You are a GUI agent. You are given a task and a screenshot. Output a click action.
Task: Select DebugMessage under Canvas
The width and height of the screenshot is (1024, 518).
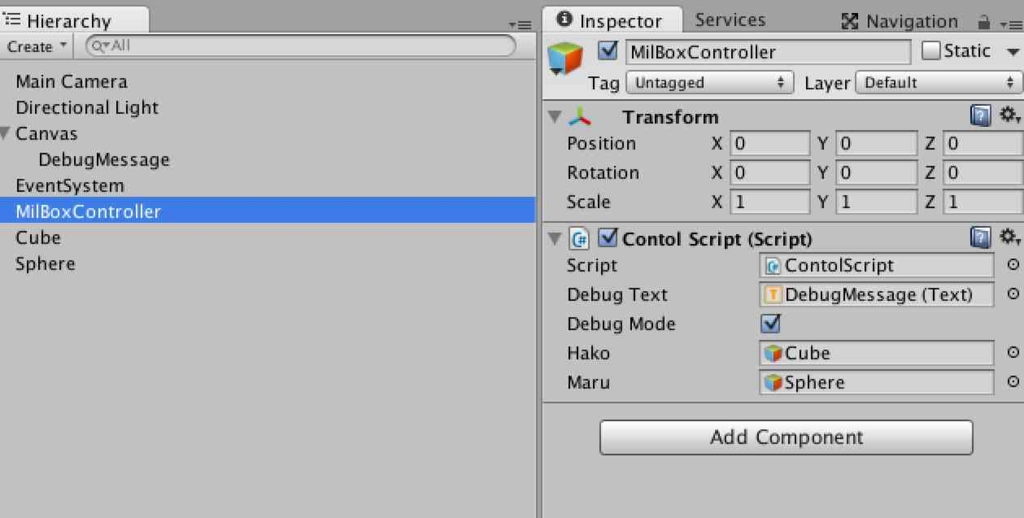[x=104, y=160]
